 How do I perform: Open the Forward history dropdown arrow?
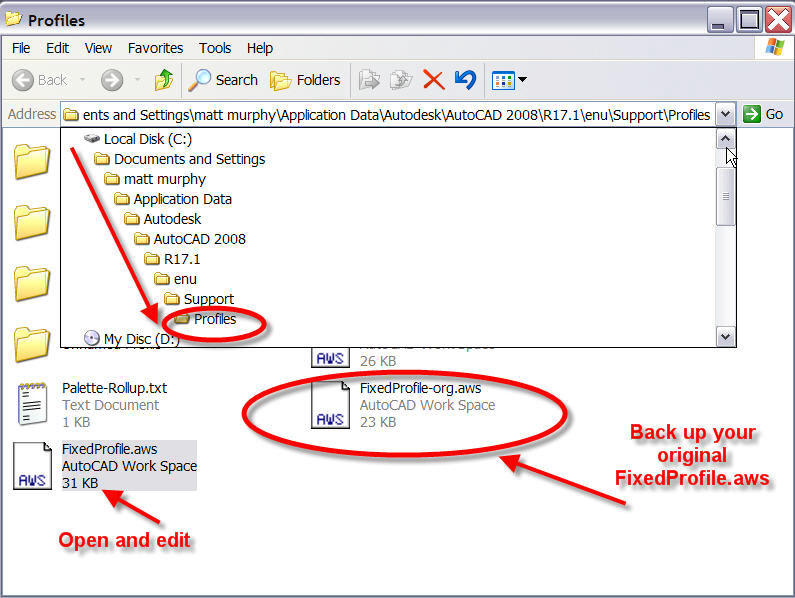click(x=137, y=80)
